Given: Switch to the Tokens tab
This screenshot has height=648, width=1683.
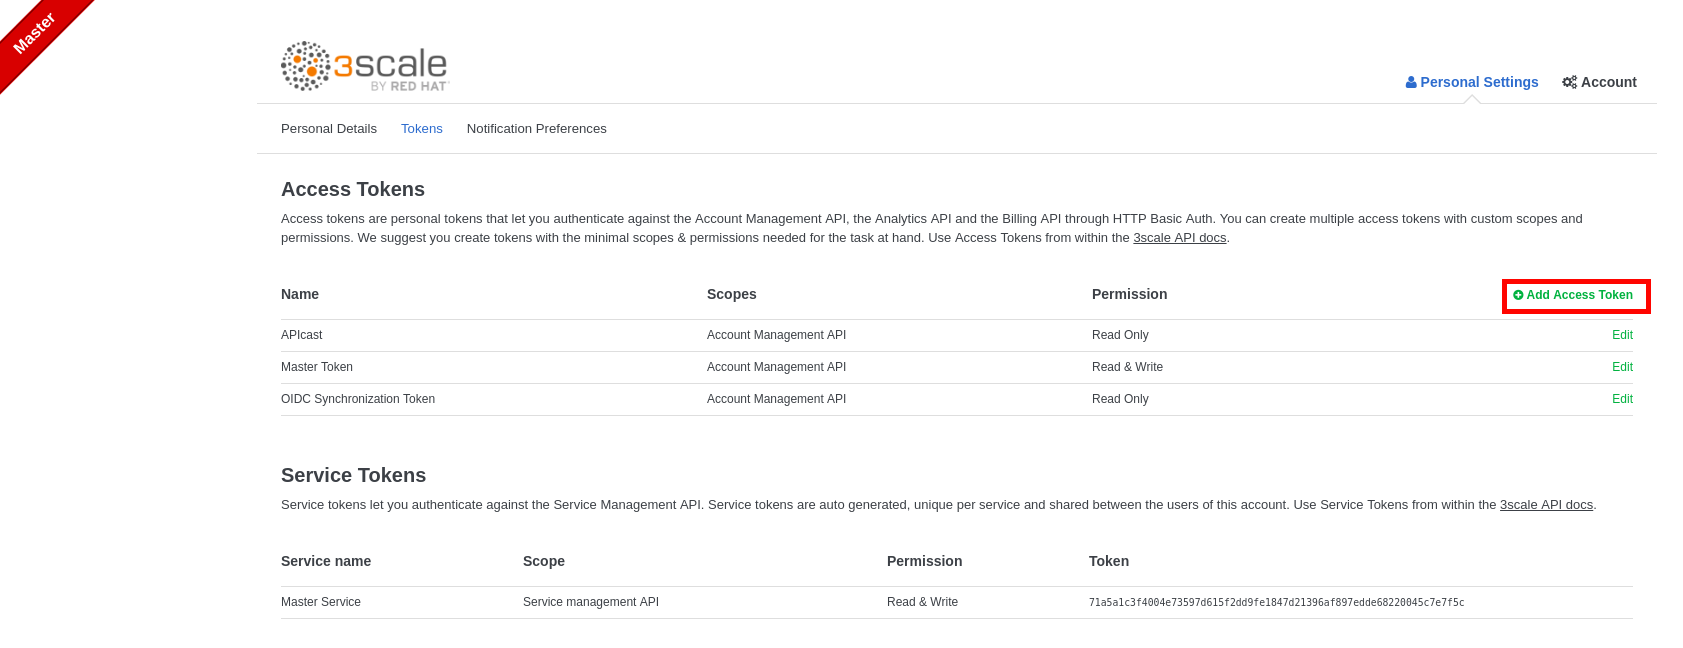Looking at the screenshot, I should (x=421, y=129).
